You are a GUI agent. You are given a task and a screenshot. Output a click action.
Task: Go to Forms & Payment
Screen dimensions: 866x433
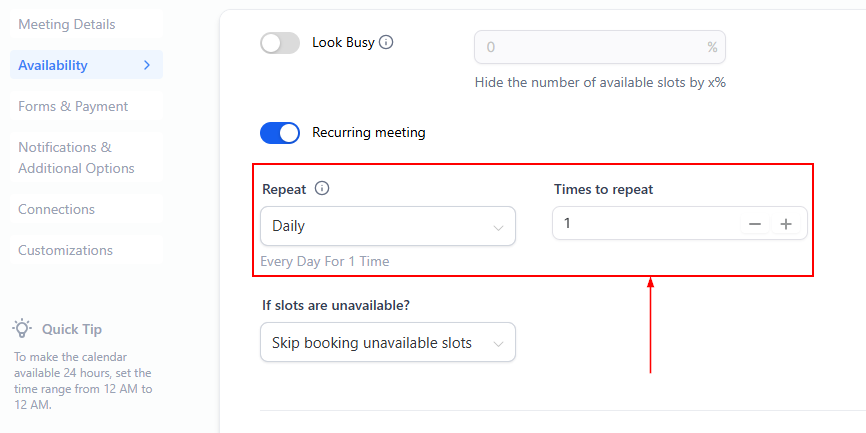(73, 106)
